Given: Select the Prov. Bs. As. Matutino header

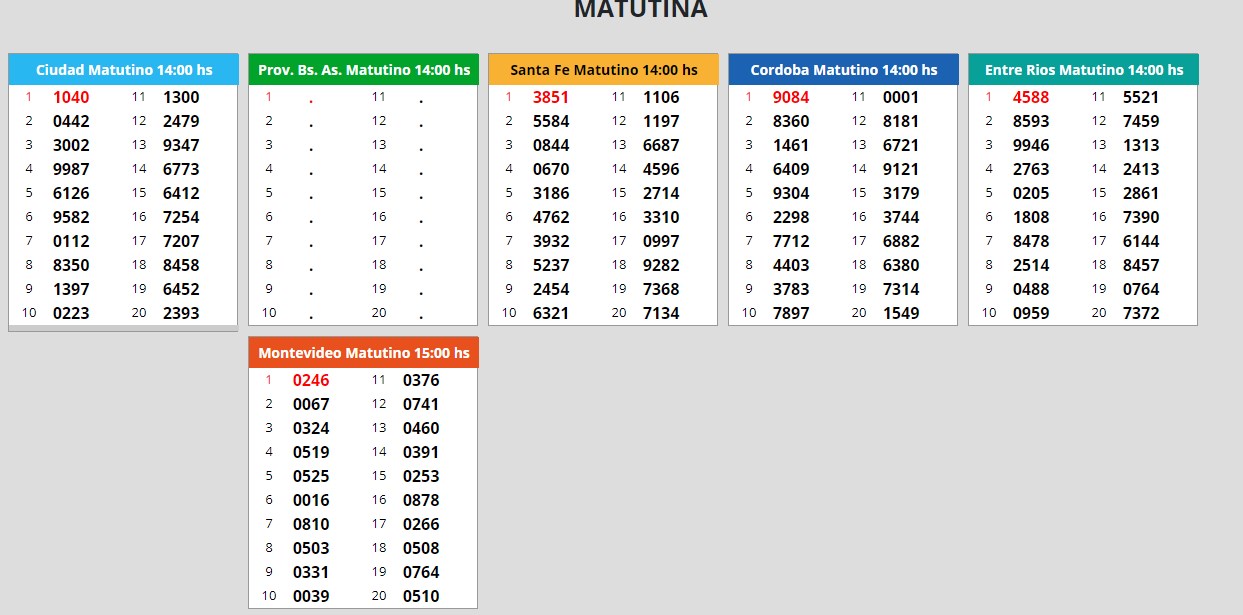Looking at the screenshot, I should click(363, 70).
